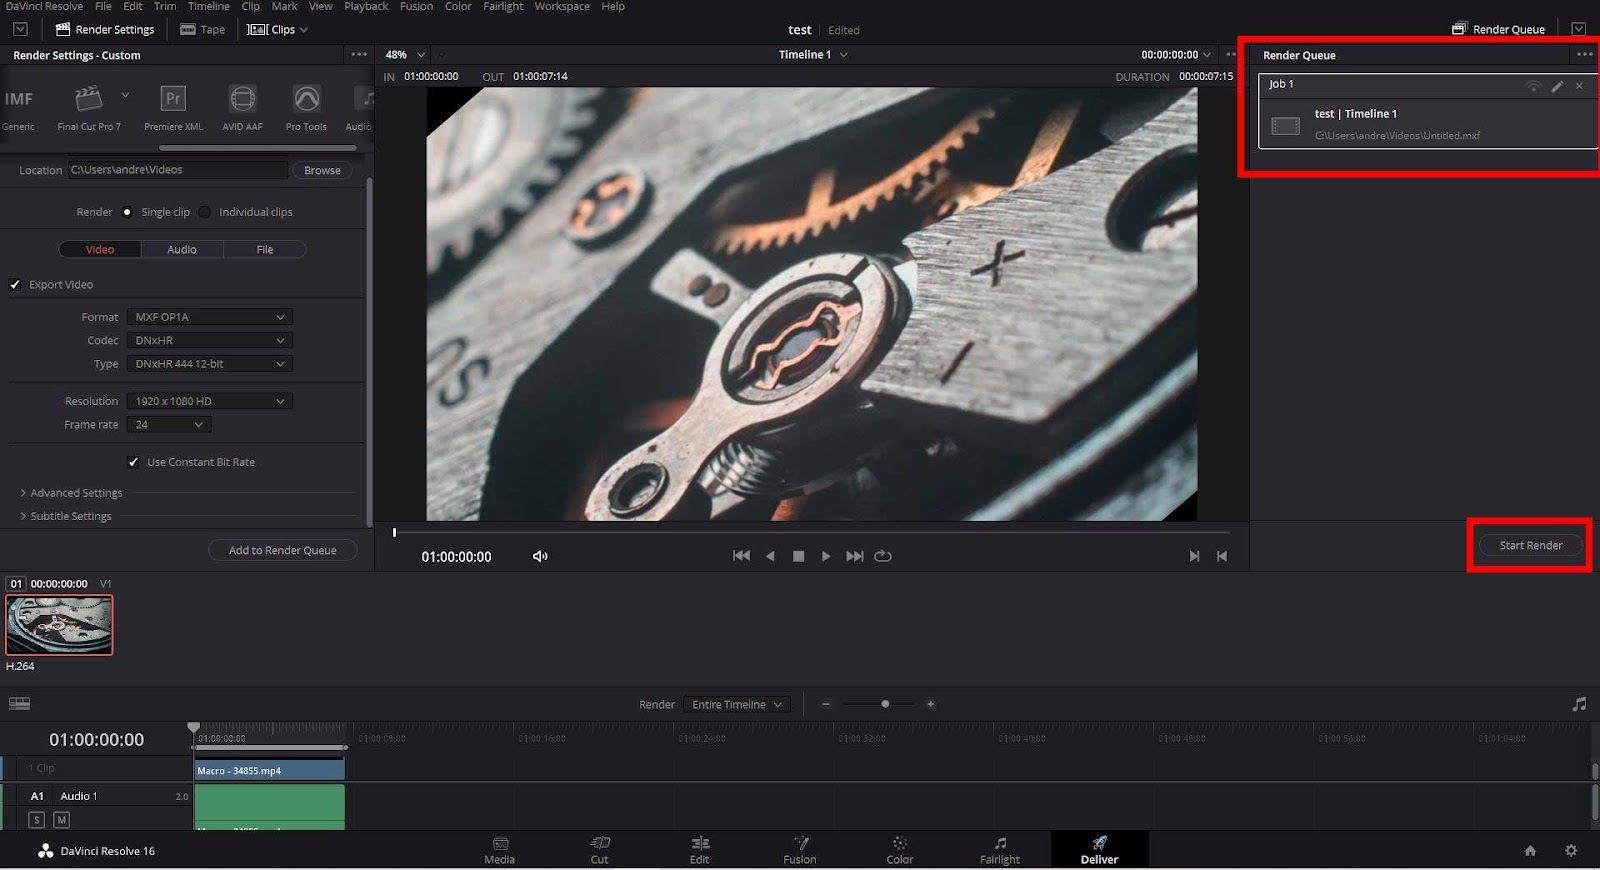Select the AVID AAF render preset
Viewport: 1600px width, 870px height.
(x=242, y=99)
